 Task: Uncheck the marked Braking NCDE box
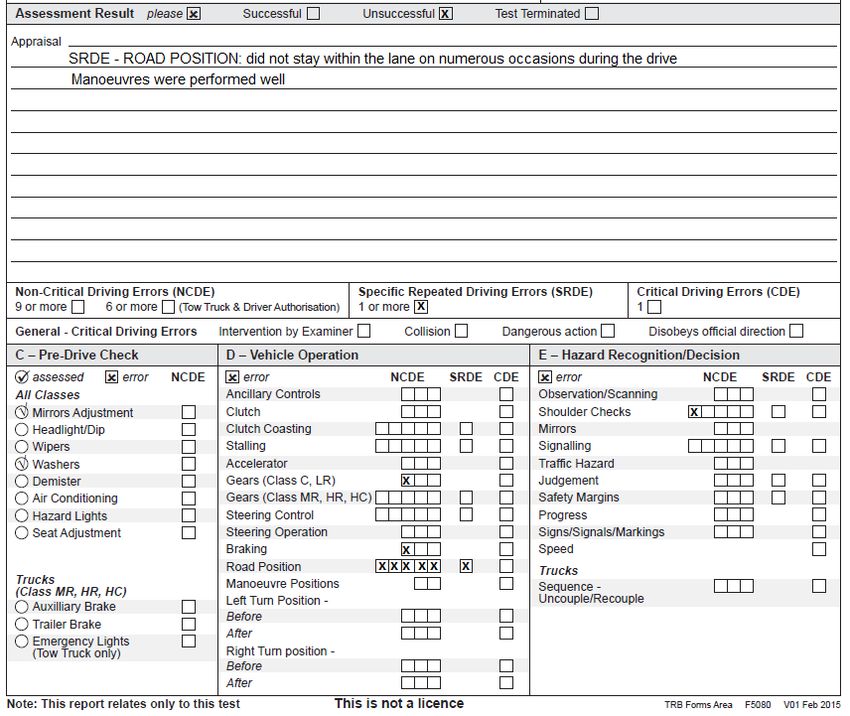coord(408,549)
